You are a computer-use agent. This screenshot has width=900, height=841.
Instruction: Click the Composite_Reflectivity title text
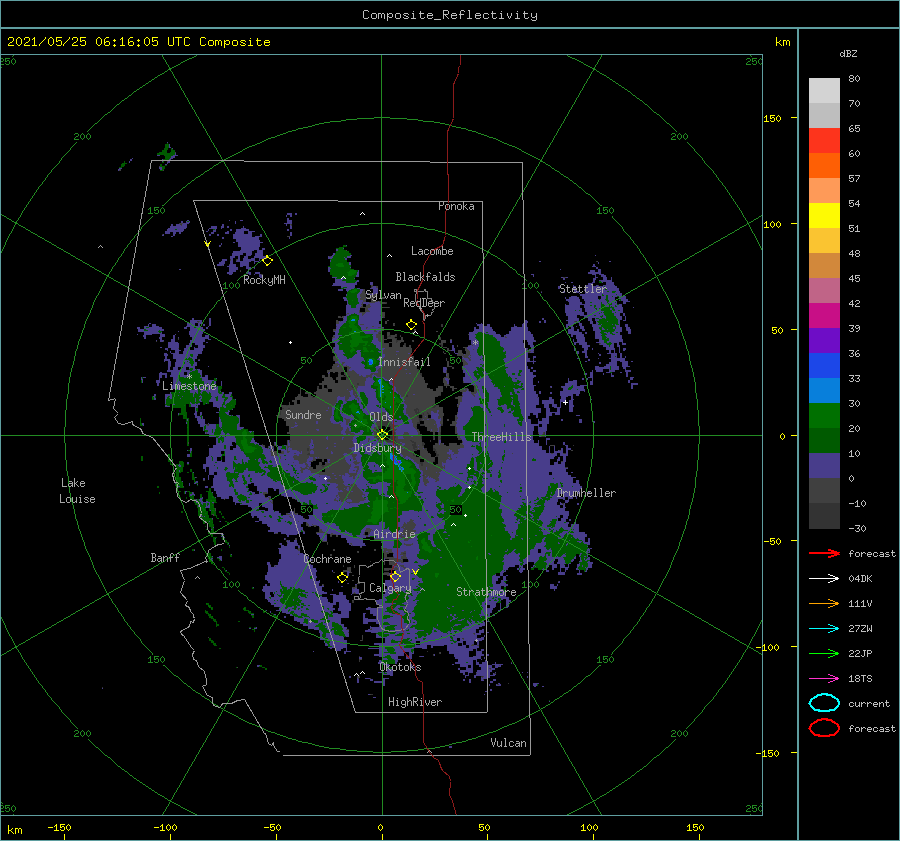(450, 15)
